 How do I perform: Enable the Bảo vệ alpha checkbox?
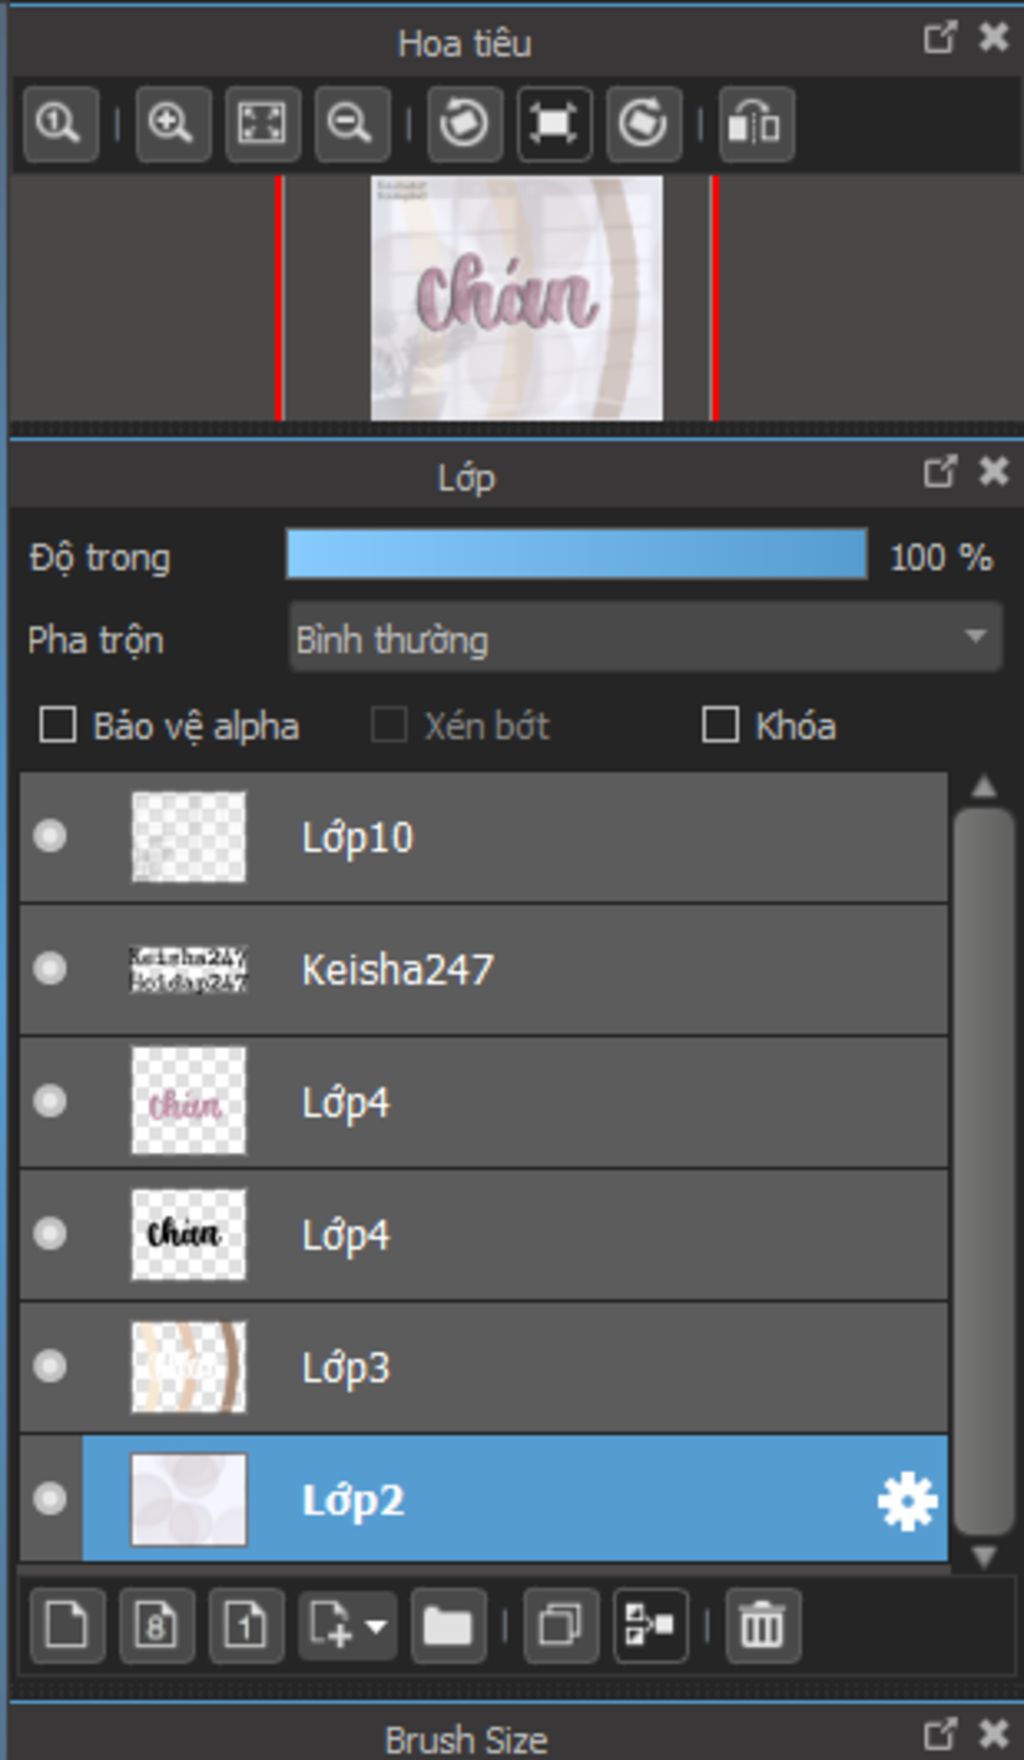coord(58,725)
